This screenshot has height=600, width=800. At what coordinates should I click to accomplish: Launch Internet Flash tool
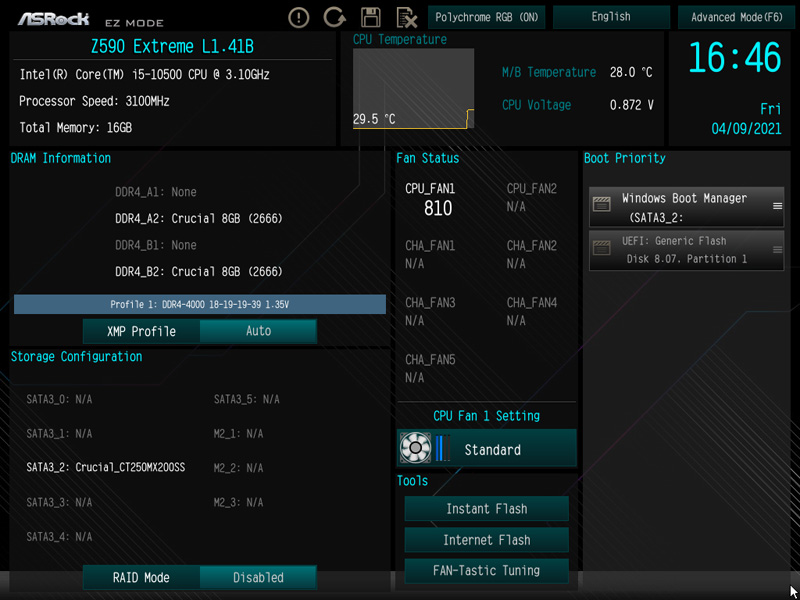(487, 540)
